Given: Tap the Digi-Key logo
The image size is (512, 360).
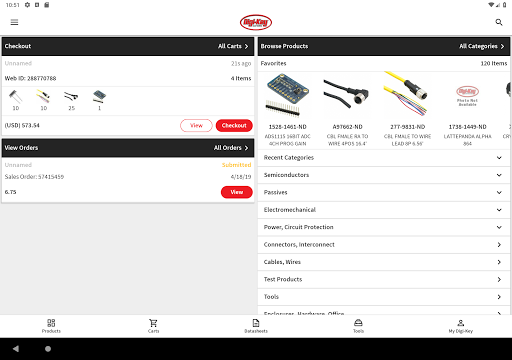Looking at the screenshot, I should click(x=256, y=22).
